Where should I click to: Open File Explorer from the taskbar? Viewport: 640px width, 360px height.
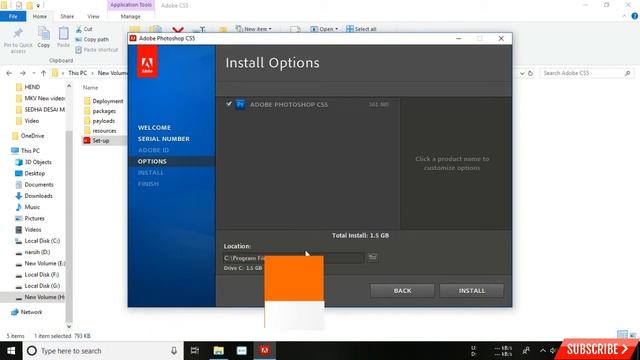click(218, 351)
